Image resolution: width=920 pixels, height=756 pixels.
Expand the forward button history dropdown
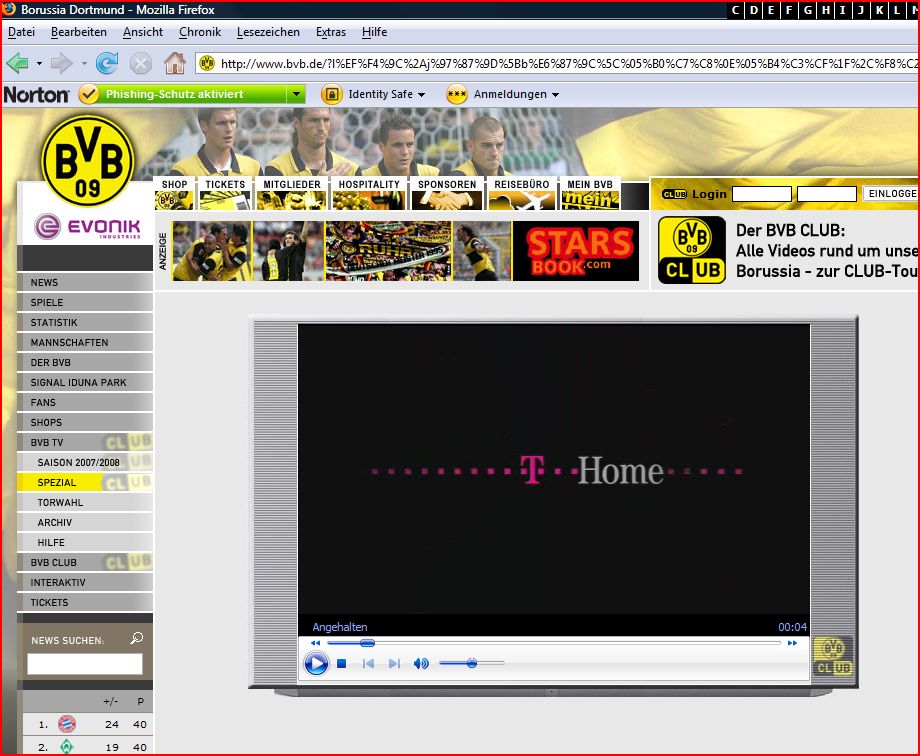(x=84, y=63)
